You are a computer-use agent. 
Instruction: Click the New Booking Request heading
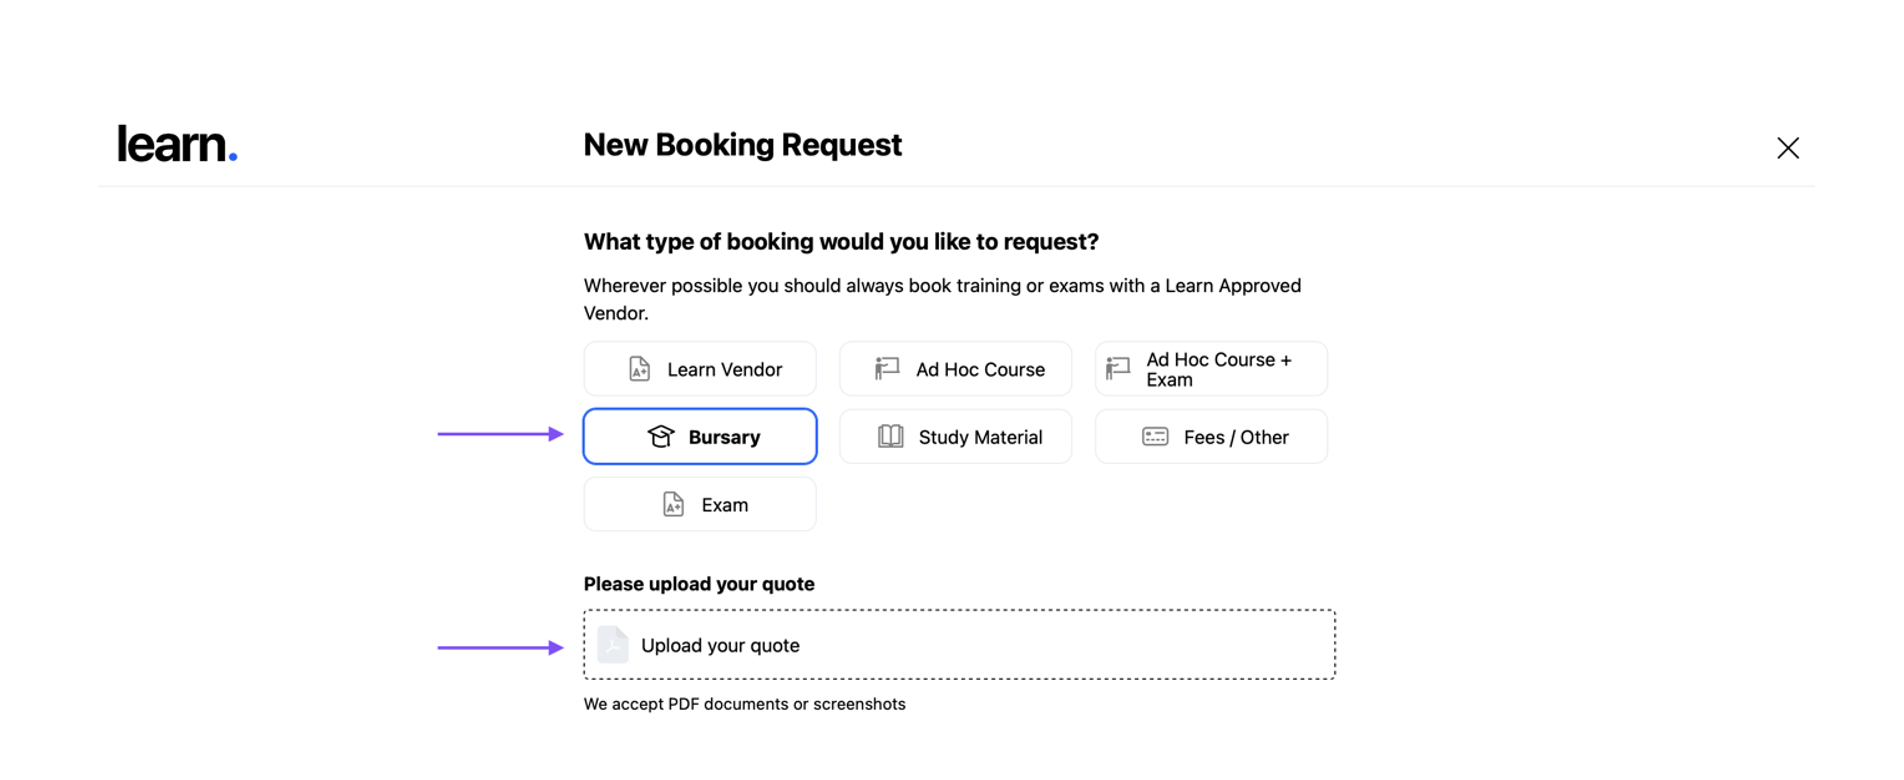pyautogui.click(x=742, y=145)
